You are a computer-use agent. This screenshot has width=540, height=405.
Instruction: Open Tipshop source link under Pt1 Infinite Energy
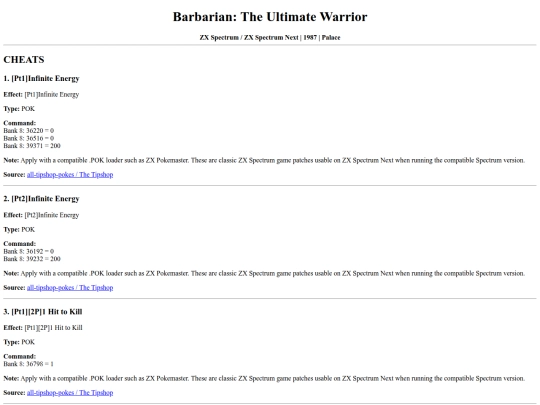pyautogui.click(x=70, y=175)
